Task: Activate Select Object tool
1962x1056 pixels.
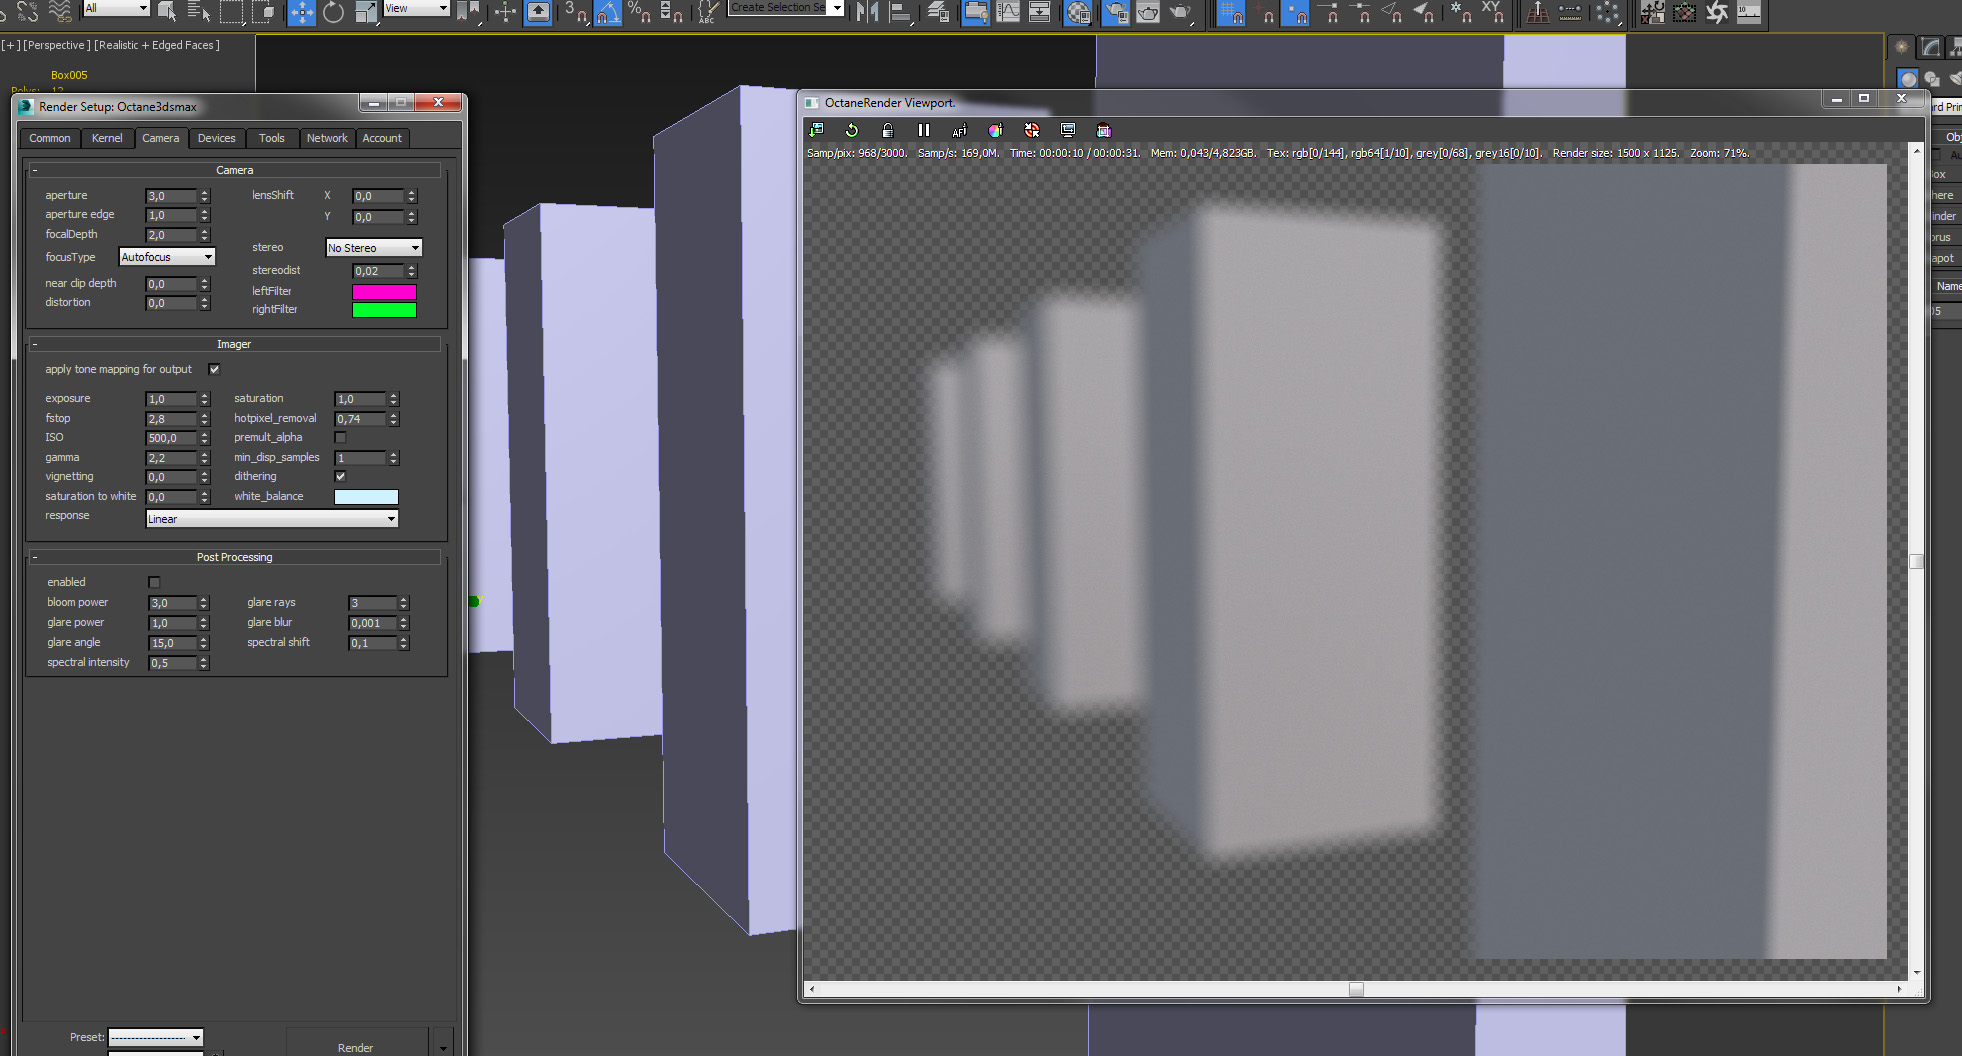Action: click(167, 12)
